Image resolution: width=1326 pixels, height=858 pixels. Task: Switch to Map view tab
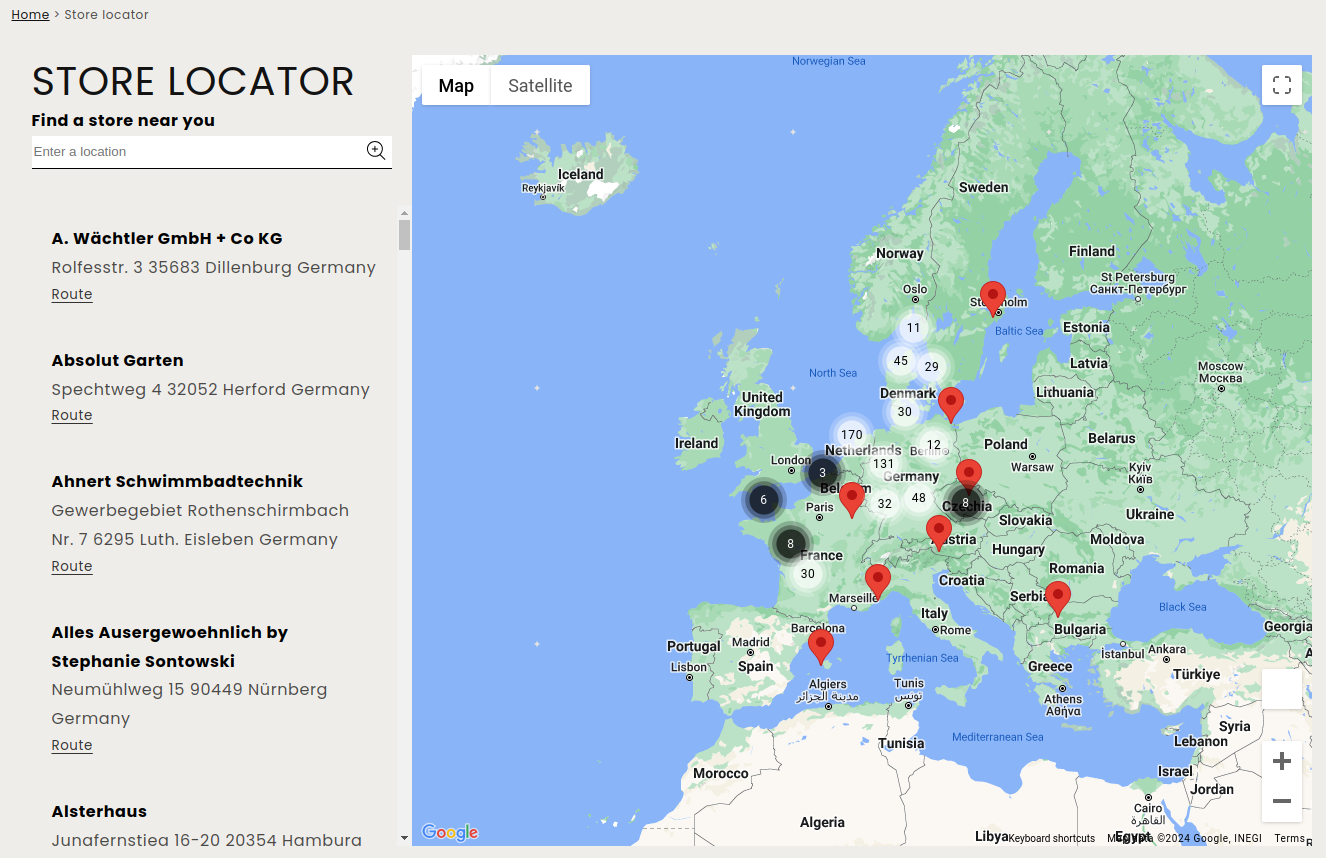[456, 85]
